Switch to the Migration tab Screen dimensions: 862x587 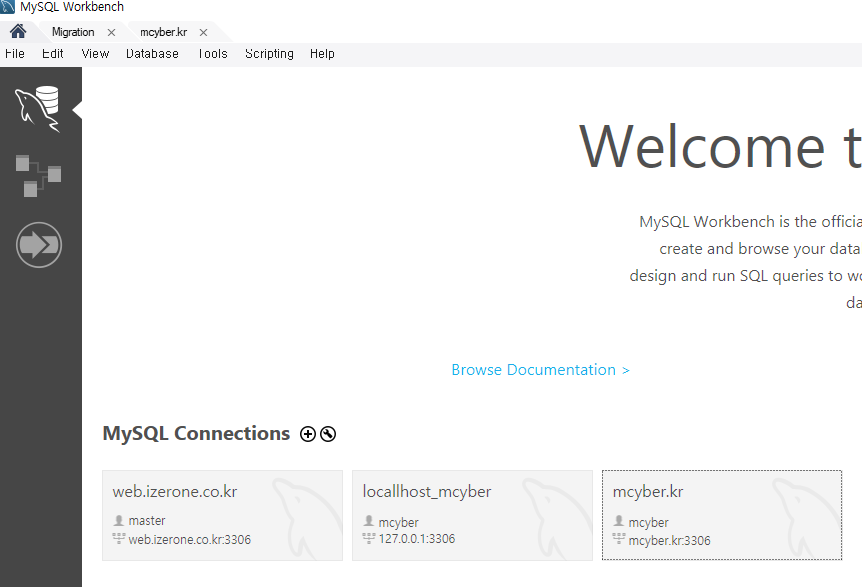[73, 32]
